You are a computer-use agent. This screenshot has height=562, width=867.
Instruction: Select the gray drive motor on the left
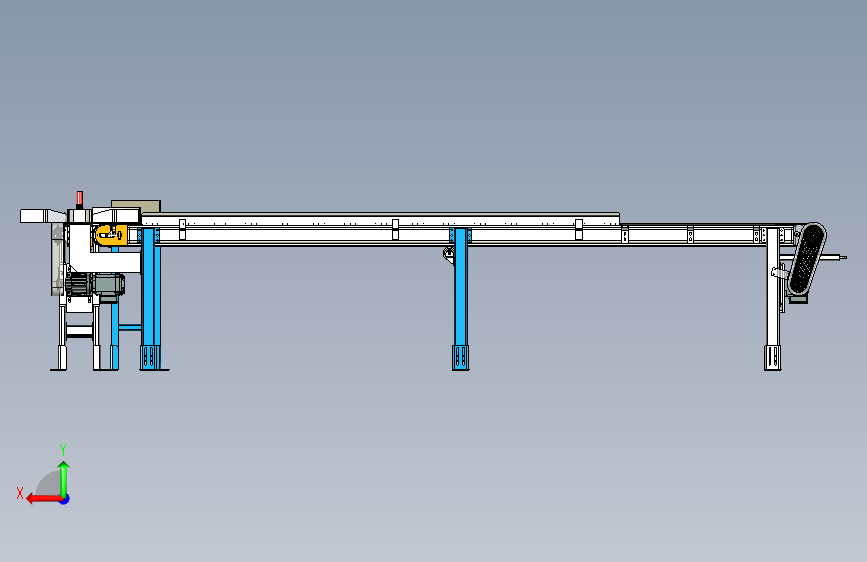point(95,285)
